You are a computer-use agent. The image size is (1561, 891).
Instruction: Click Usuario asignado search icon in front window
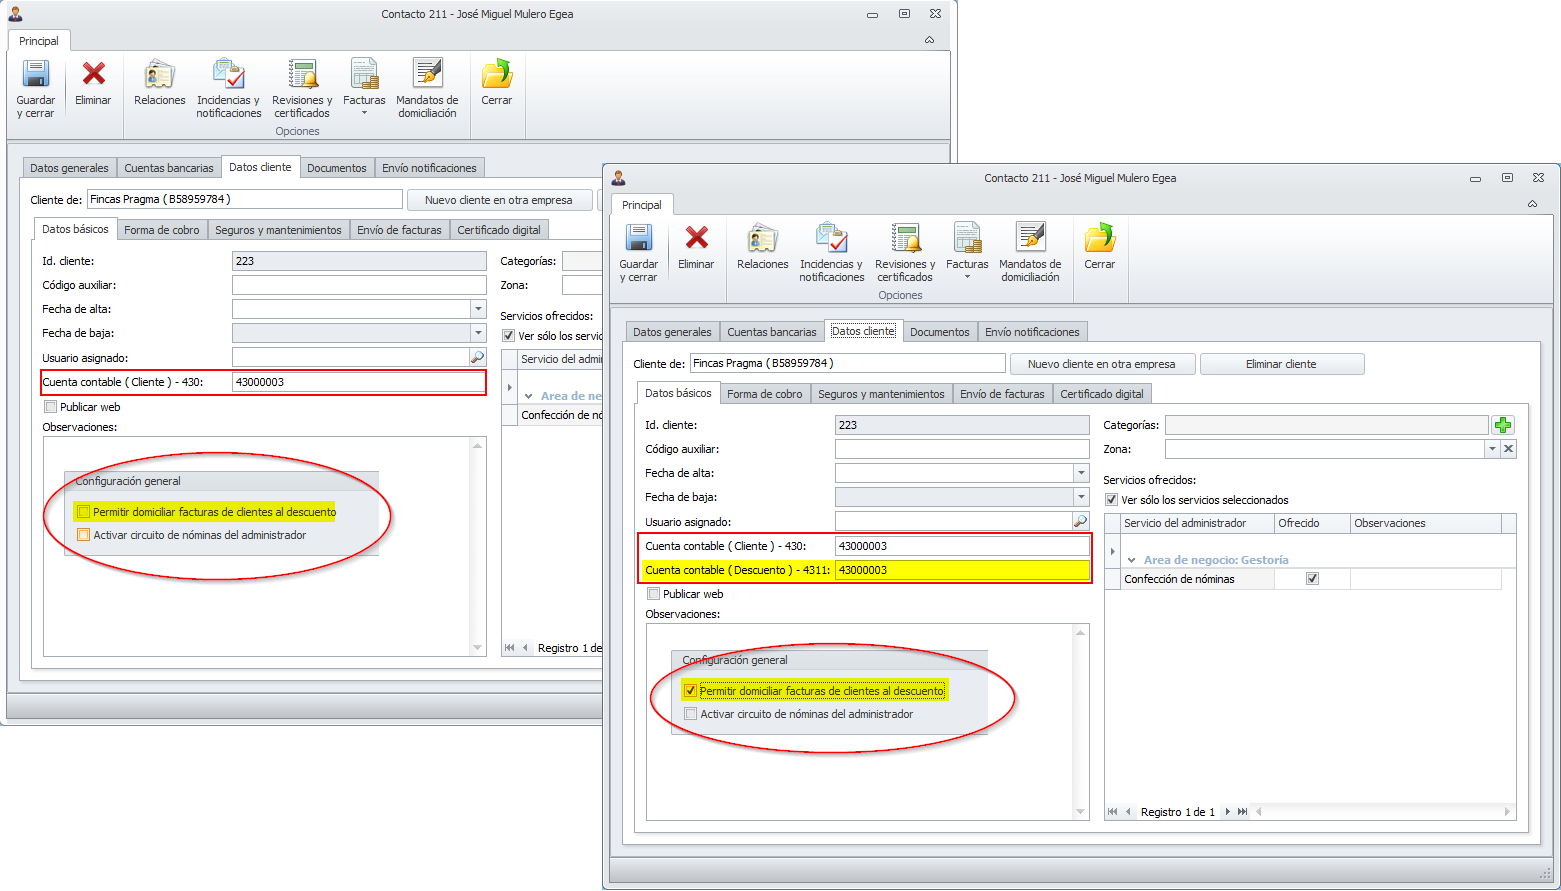[x=1080, y=521]
